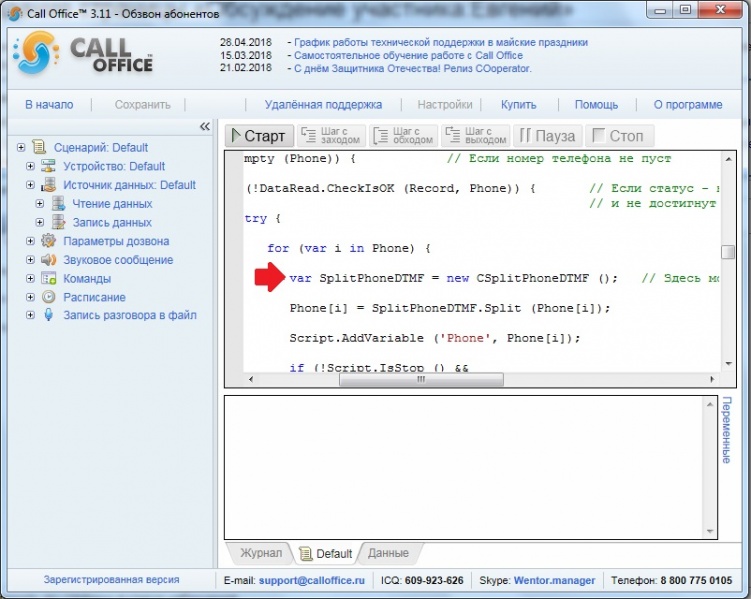Switch to the Данные tab
The width and height of the screenshot is (751, 599).
[388, 553]
